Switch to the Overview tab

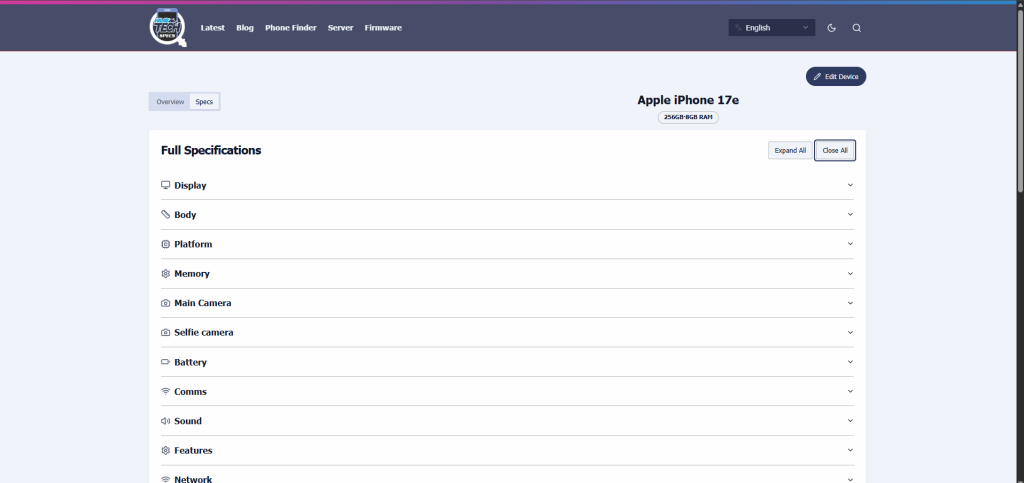point(170,102)
